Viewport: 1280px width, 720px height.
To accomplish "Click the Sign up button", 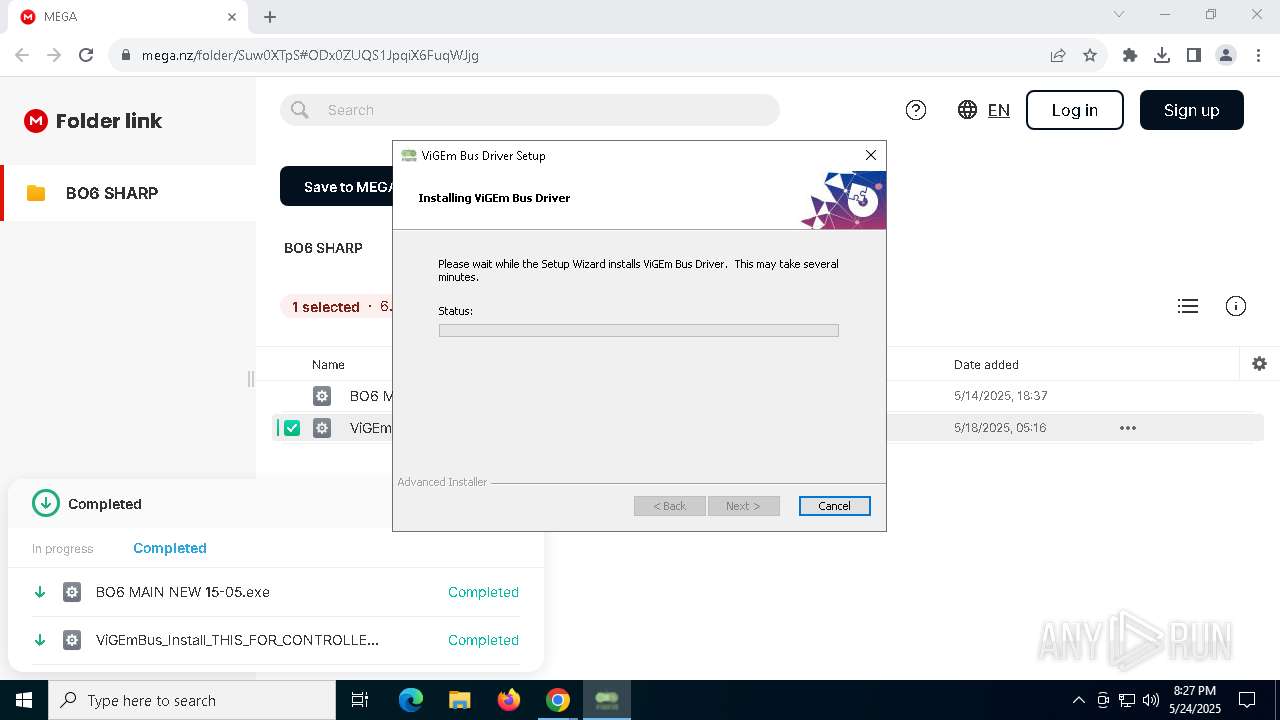I will click(x=1192, y=110).
